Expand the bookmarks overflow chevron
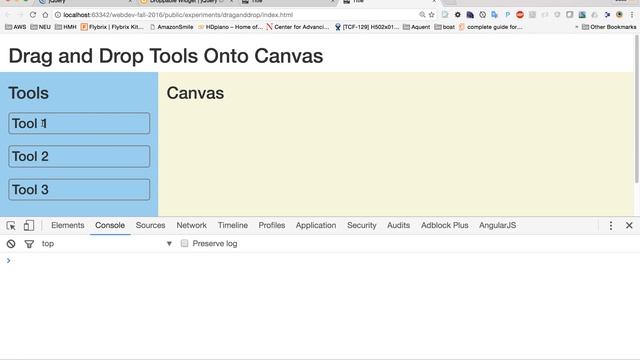This screenshot has height=360, width=640. point(577,27)
